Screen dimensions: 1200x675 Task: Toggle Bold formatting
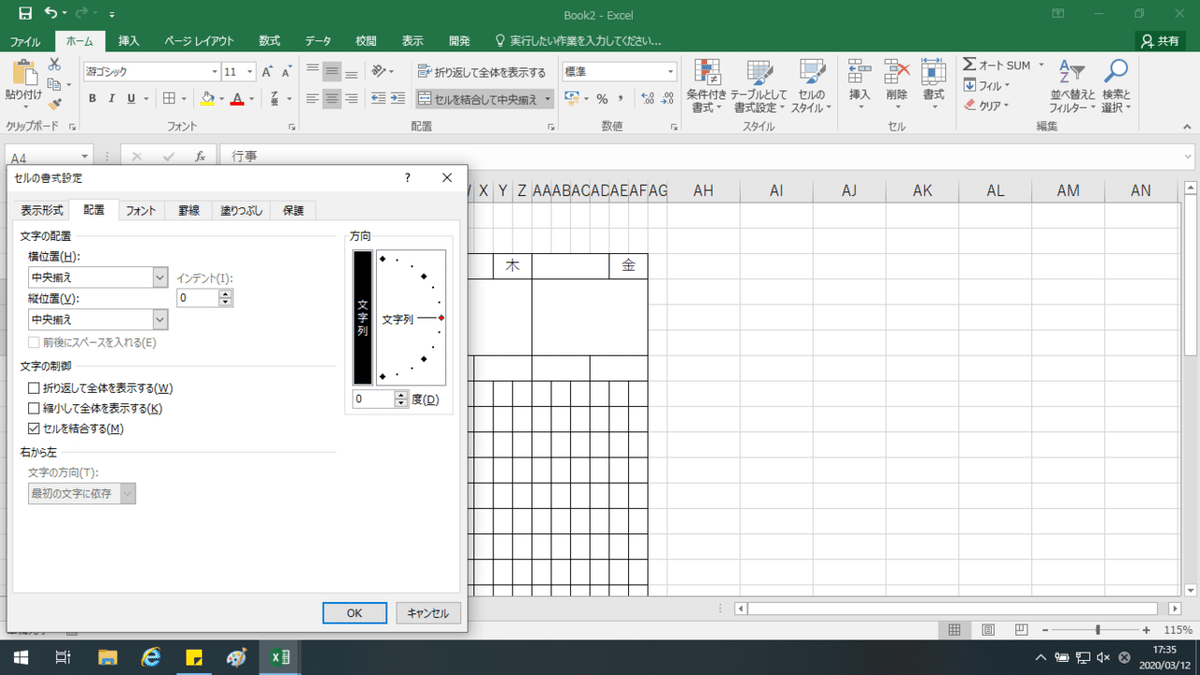tap(93, 98)
